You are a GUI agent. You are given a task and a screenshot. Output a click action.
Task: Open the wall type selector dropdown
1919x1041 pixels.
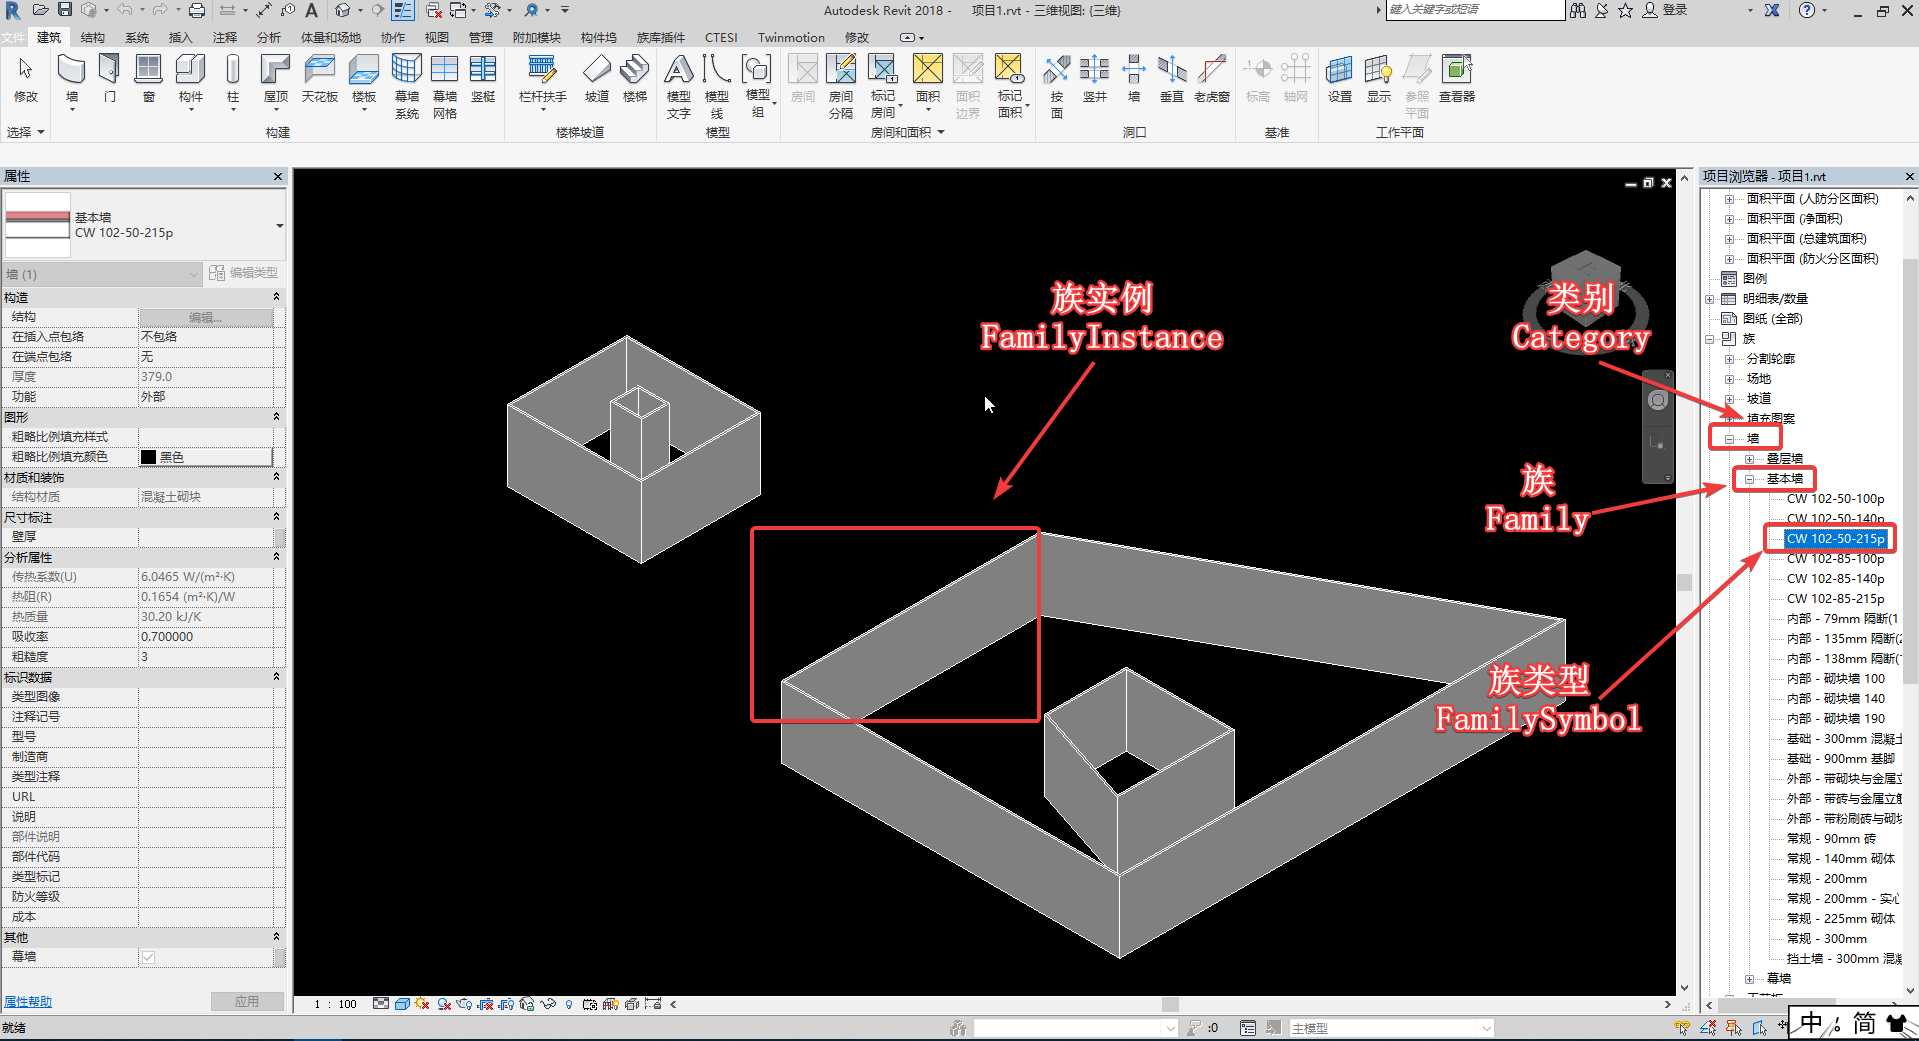(x=279, y=226)
